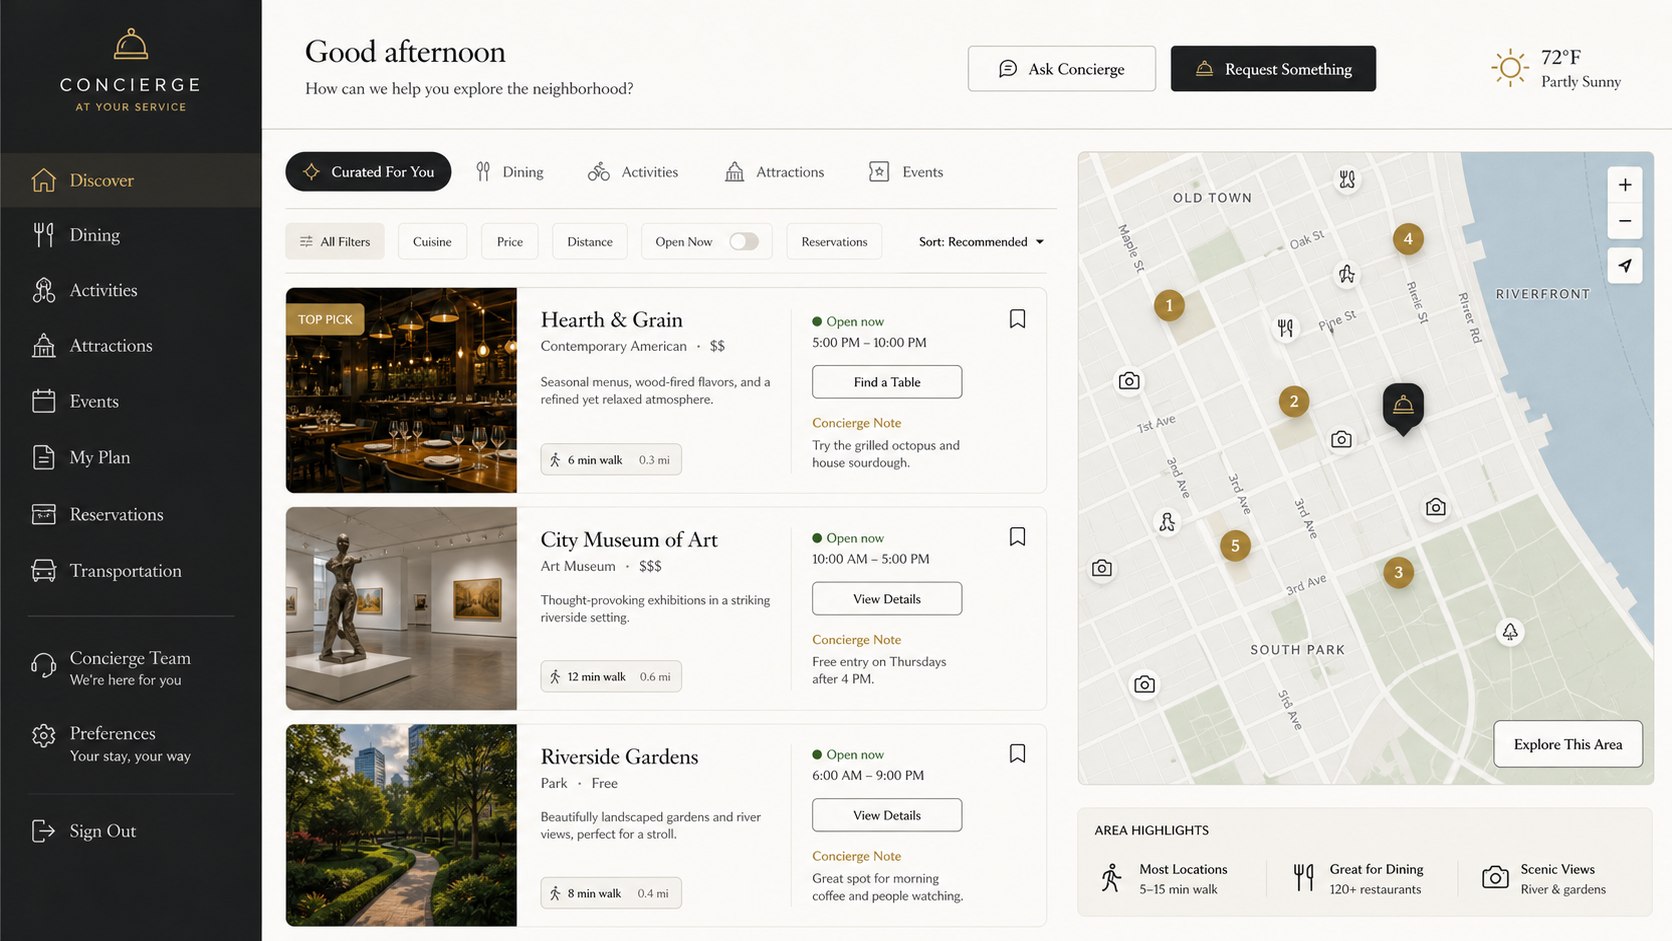Click the TOP PICK badge
1672x941 pixels.
325,320
